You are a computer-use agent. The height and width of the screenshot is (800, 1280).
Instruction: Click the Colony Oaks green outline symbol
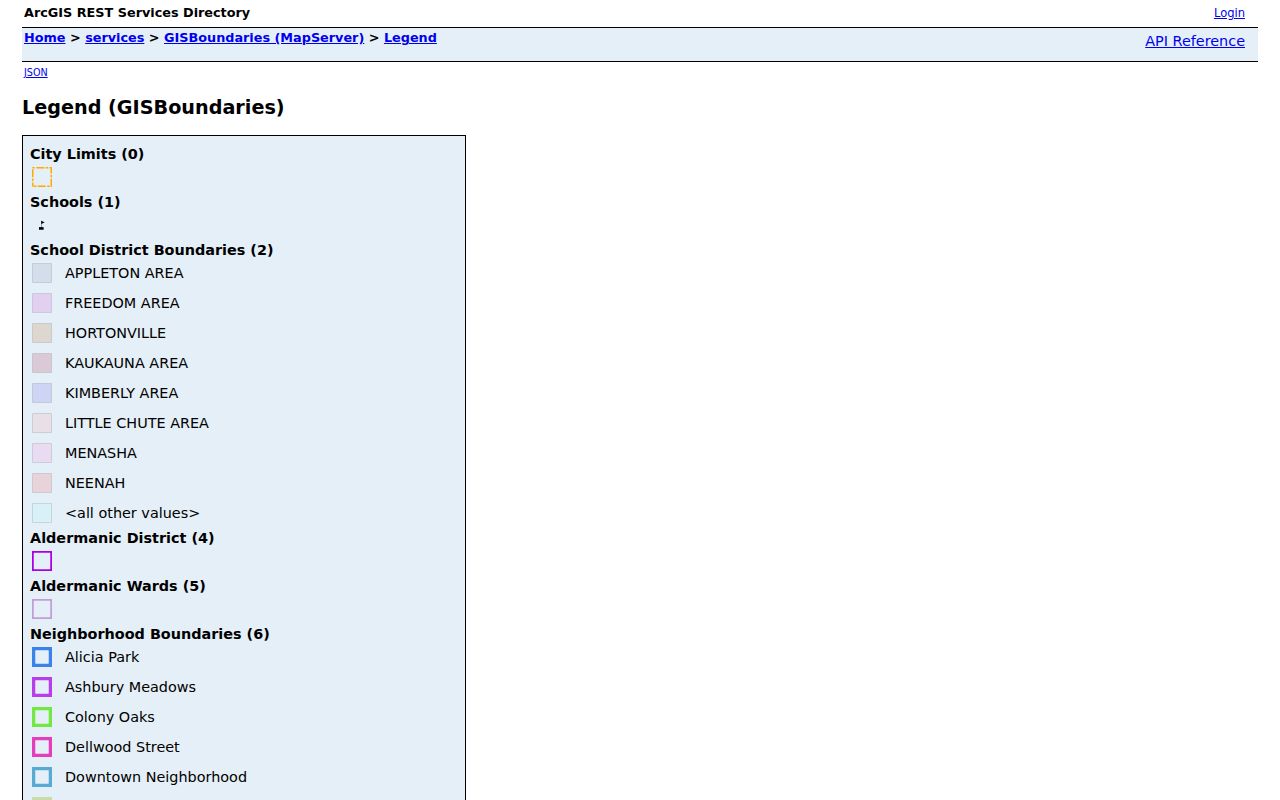pos(42,717)
